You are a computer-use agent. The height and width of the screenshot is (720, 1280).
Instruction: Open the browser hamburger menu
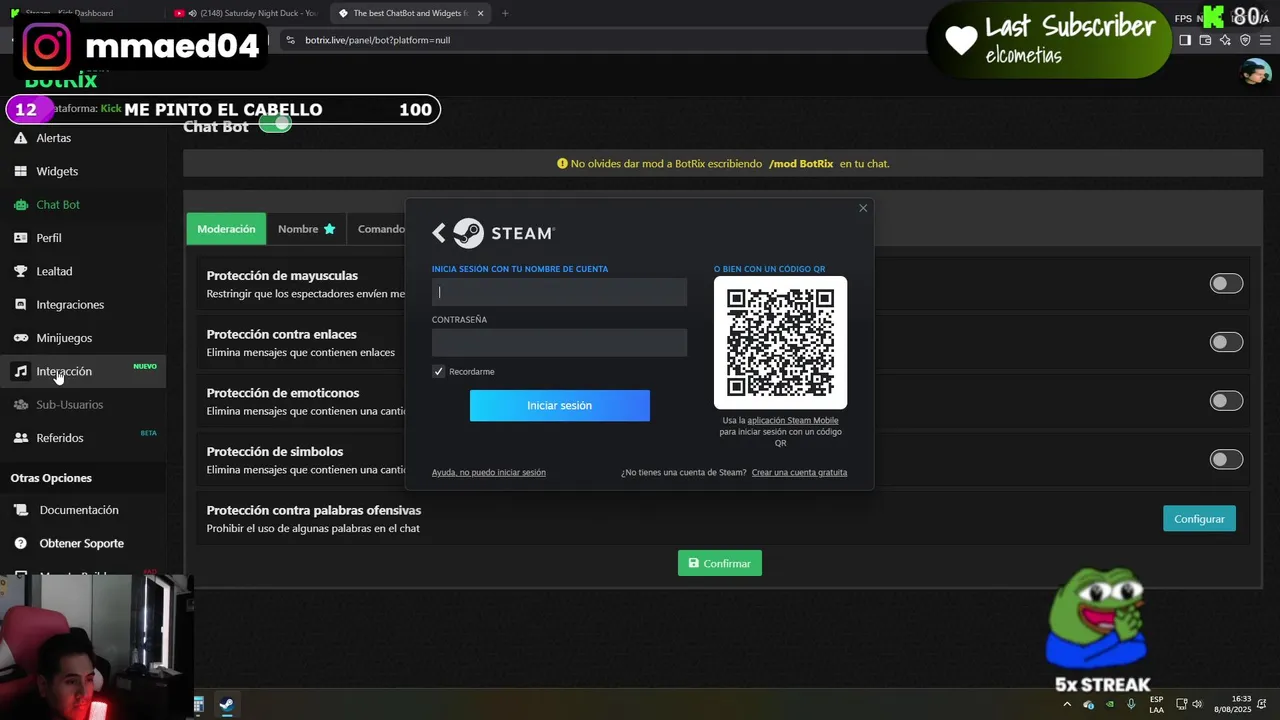click(1265, 40)
